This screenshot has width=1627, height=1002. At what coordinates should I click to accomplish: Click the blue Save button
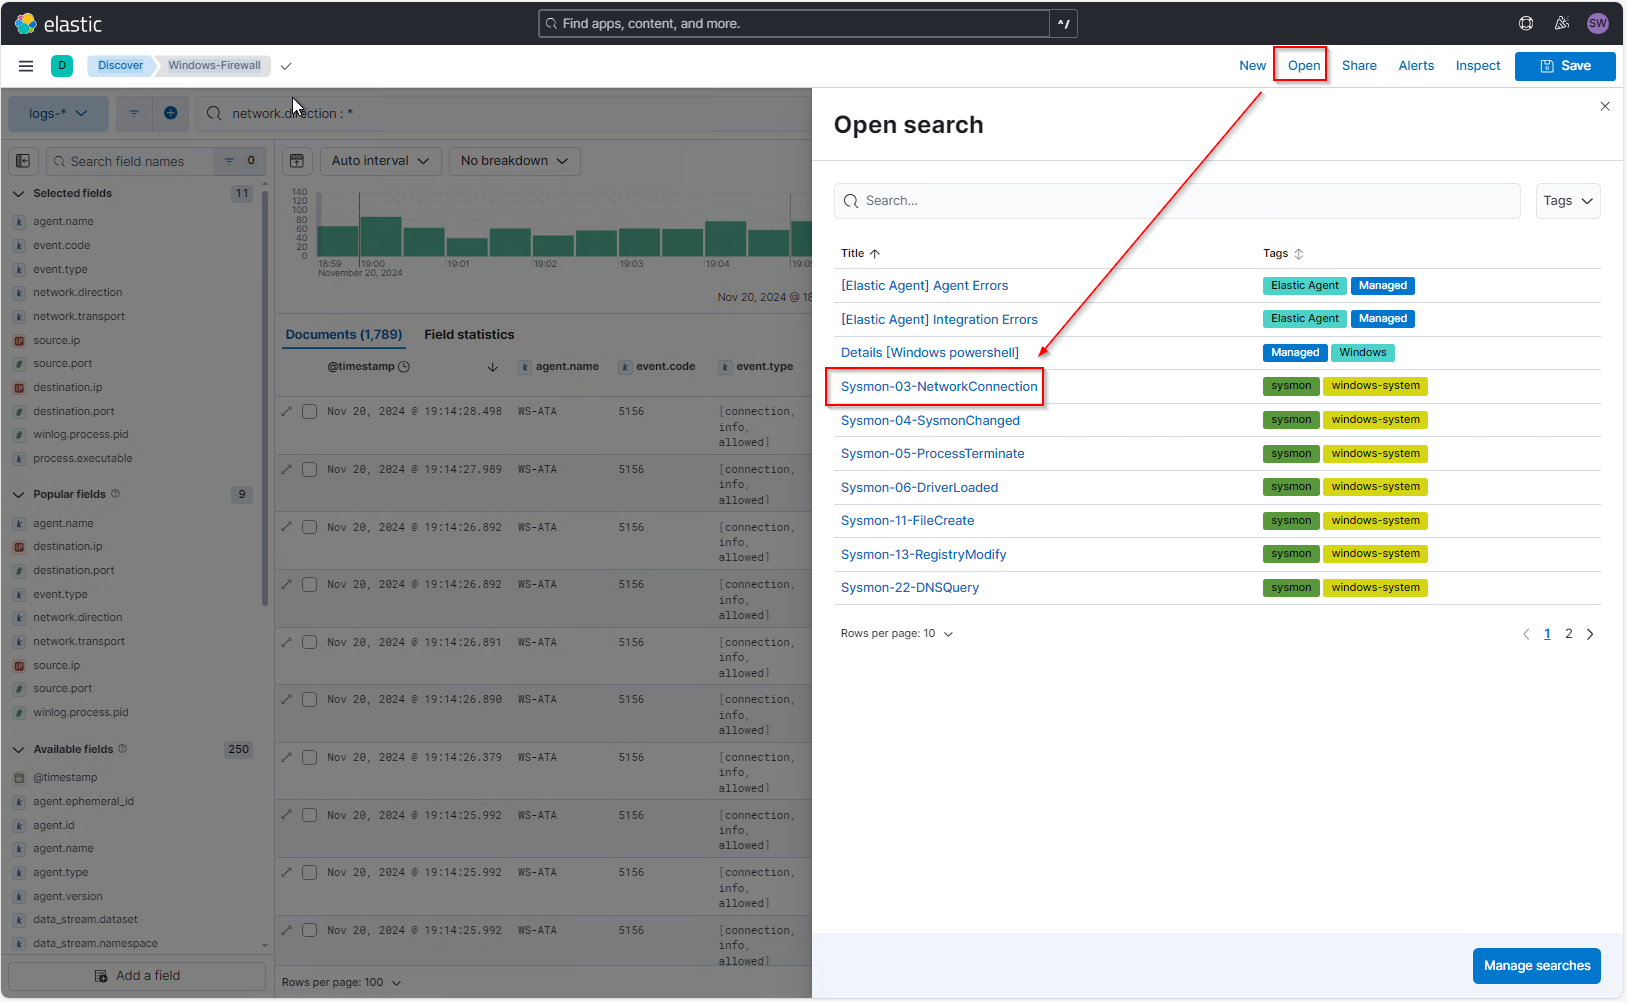[1565, 66]
